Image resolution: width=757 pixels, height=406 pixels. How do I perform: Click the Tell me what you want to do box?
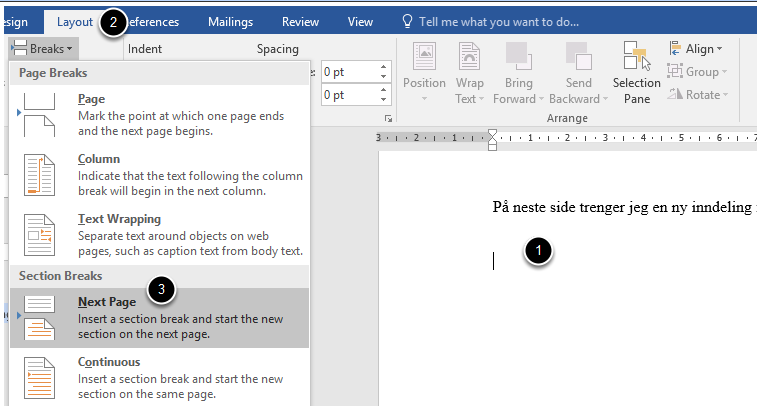click(x=499, y=22)
